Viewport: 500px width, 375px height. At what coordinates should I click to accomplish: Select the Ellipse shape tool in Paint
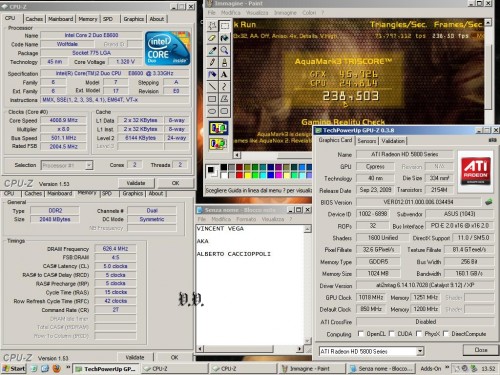pos(212,111)
